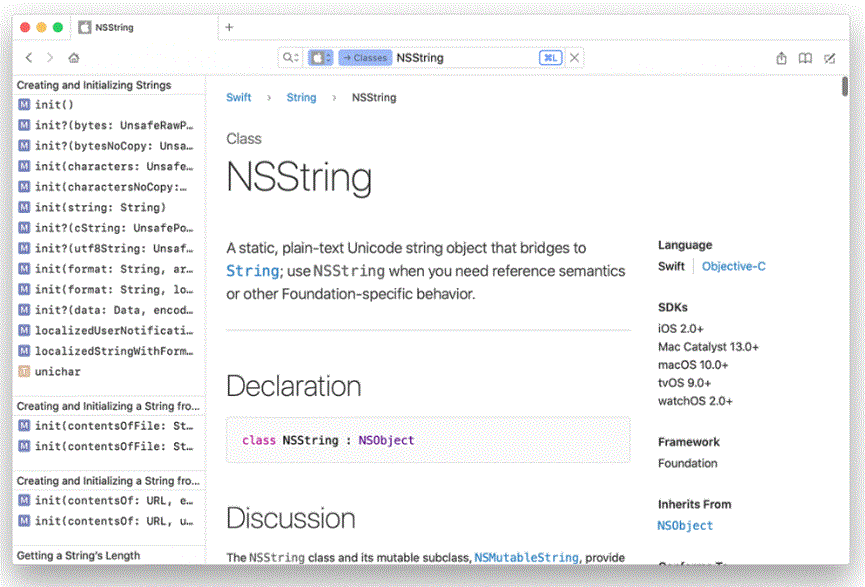The height and width of the screenshot is (587, 865).
Task: Click the method icon beside init()
Action: point(24,105)
